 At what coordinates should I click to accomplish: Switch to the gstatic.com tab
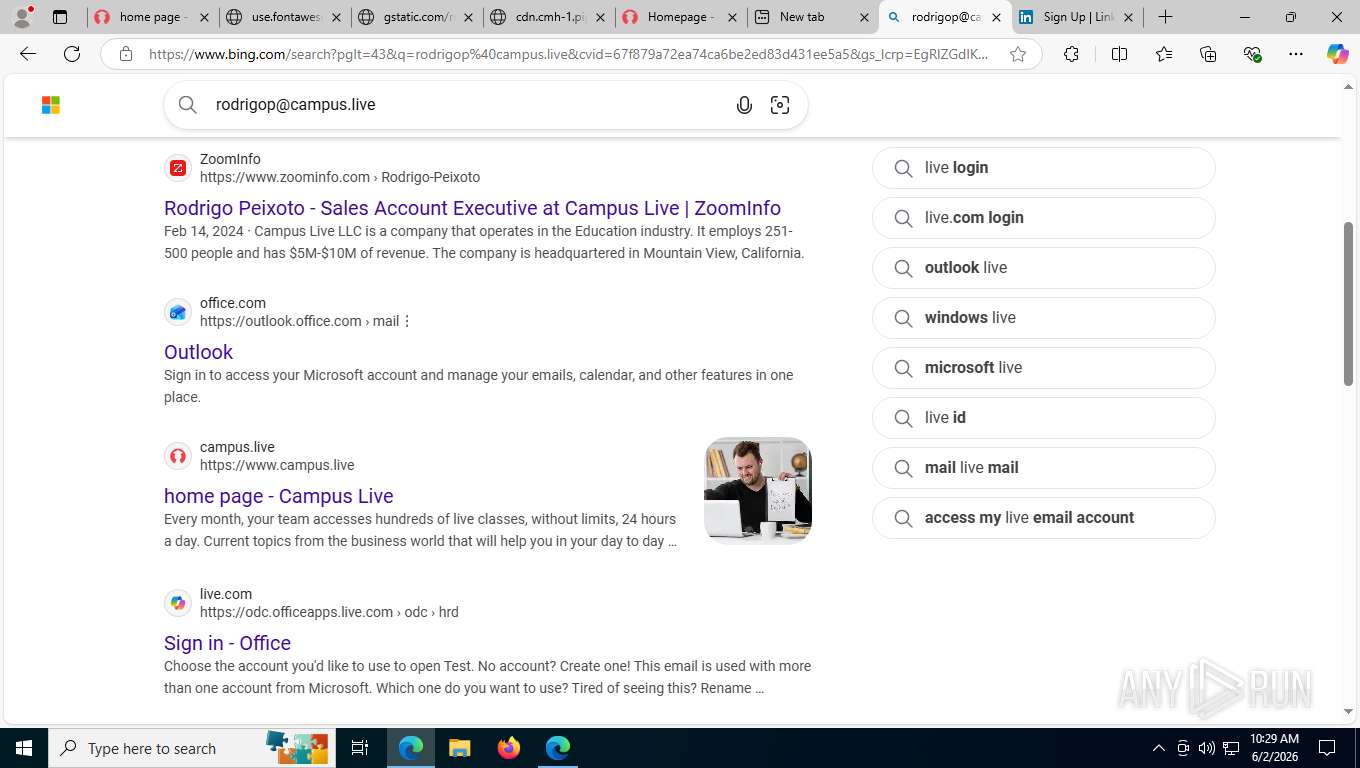[x=415, y=17]
